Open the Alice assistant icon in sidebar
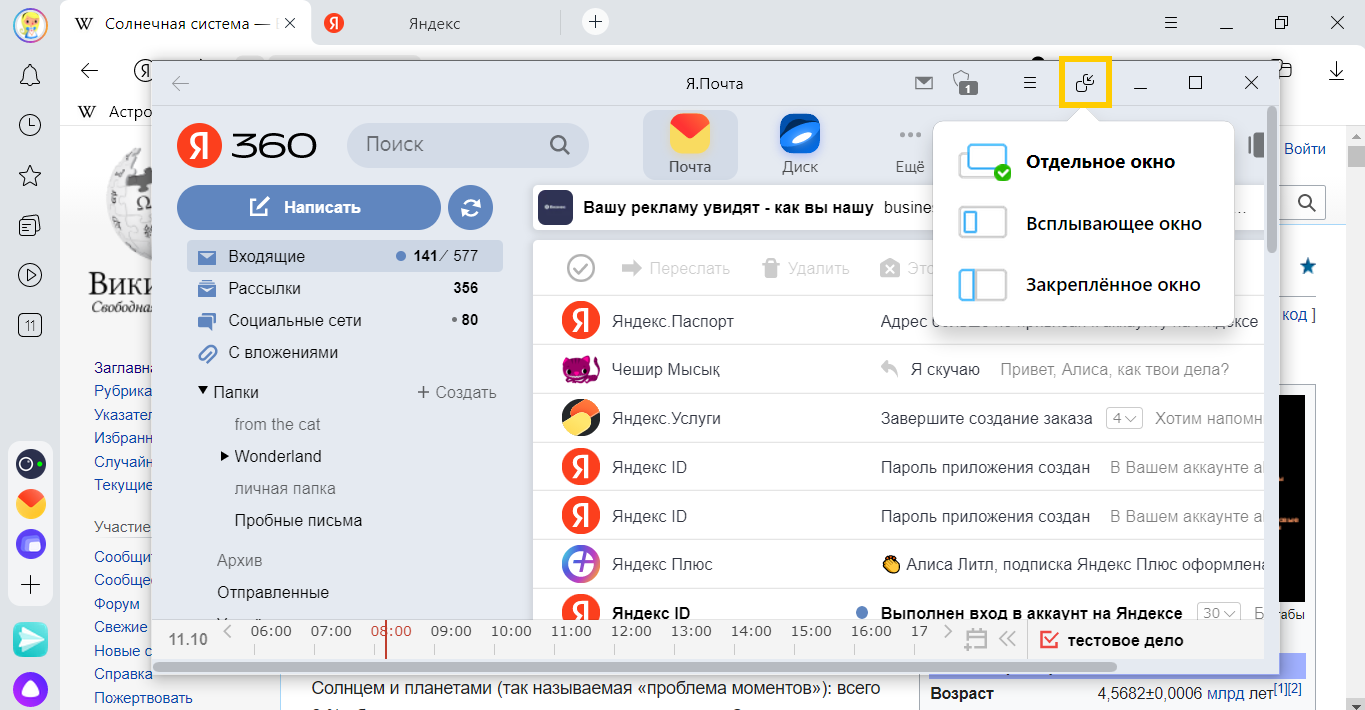The width and height of the screenshot is (1365, 710). 30,689
